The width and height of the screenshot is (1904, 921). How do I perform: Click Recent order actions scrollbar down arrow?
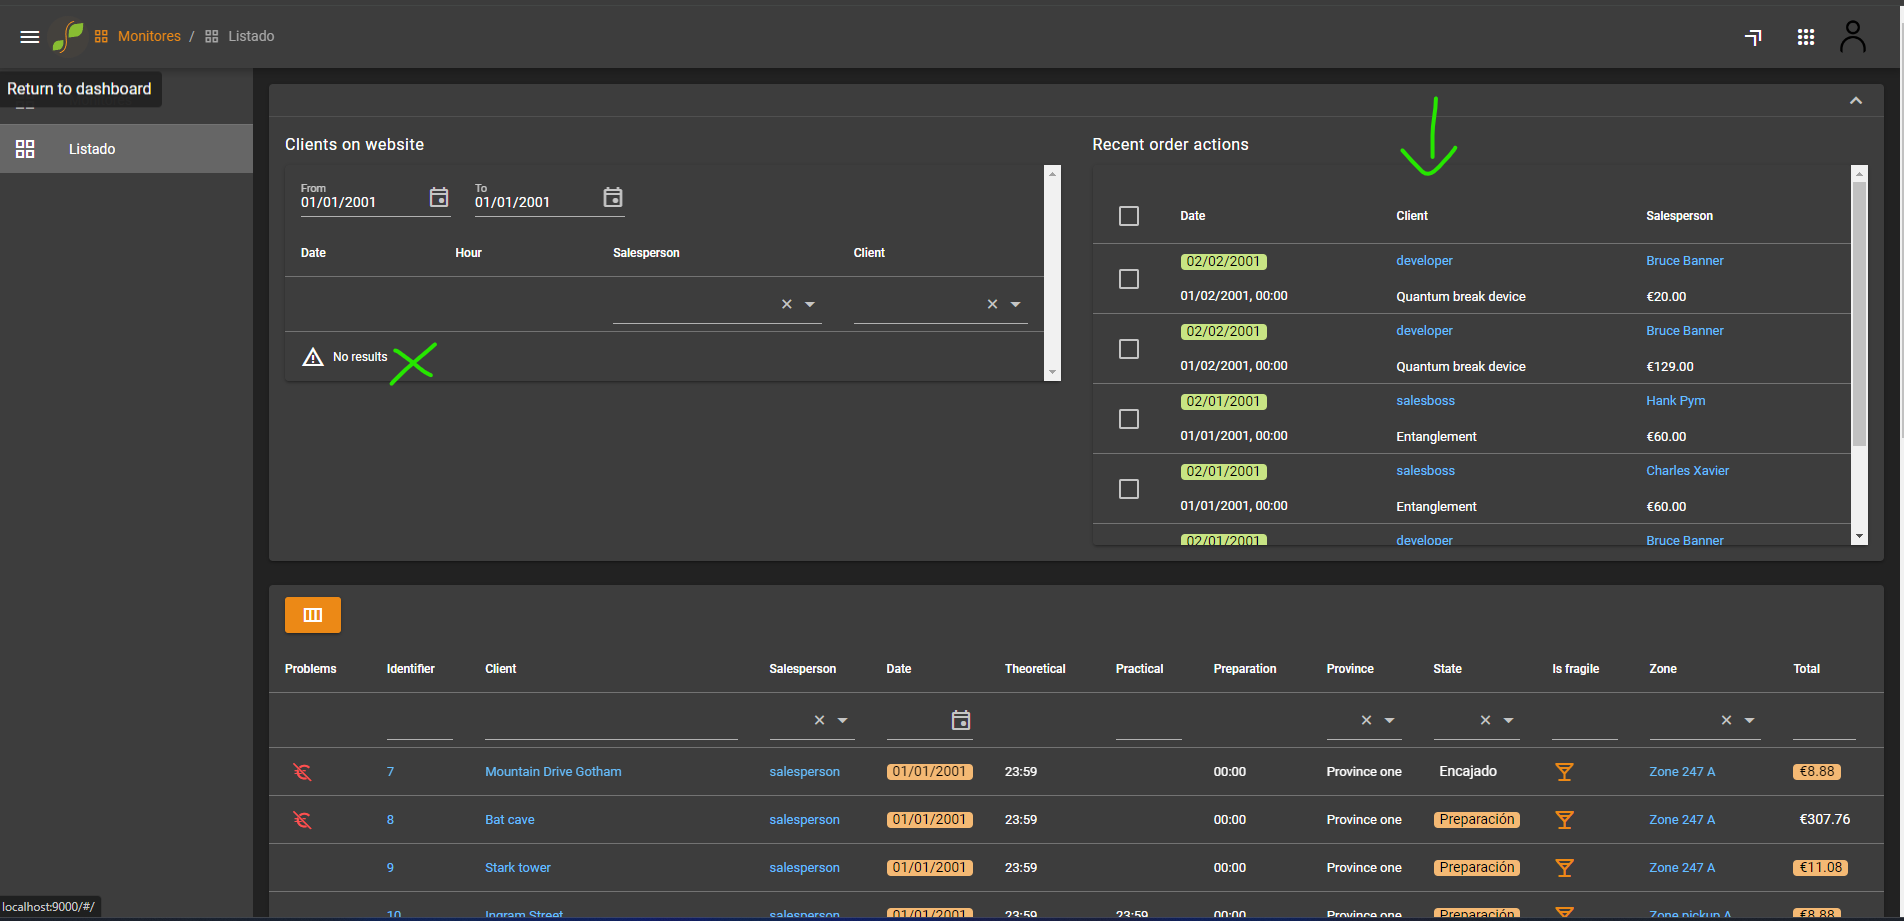[x=1860, y=537]
